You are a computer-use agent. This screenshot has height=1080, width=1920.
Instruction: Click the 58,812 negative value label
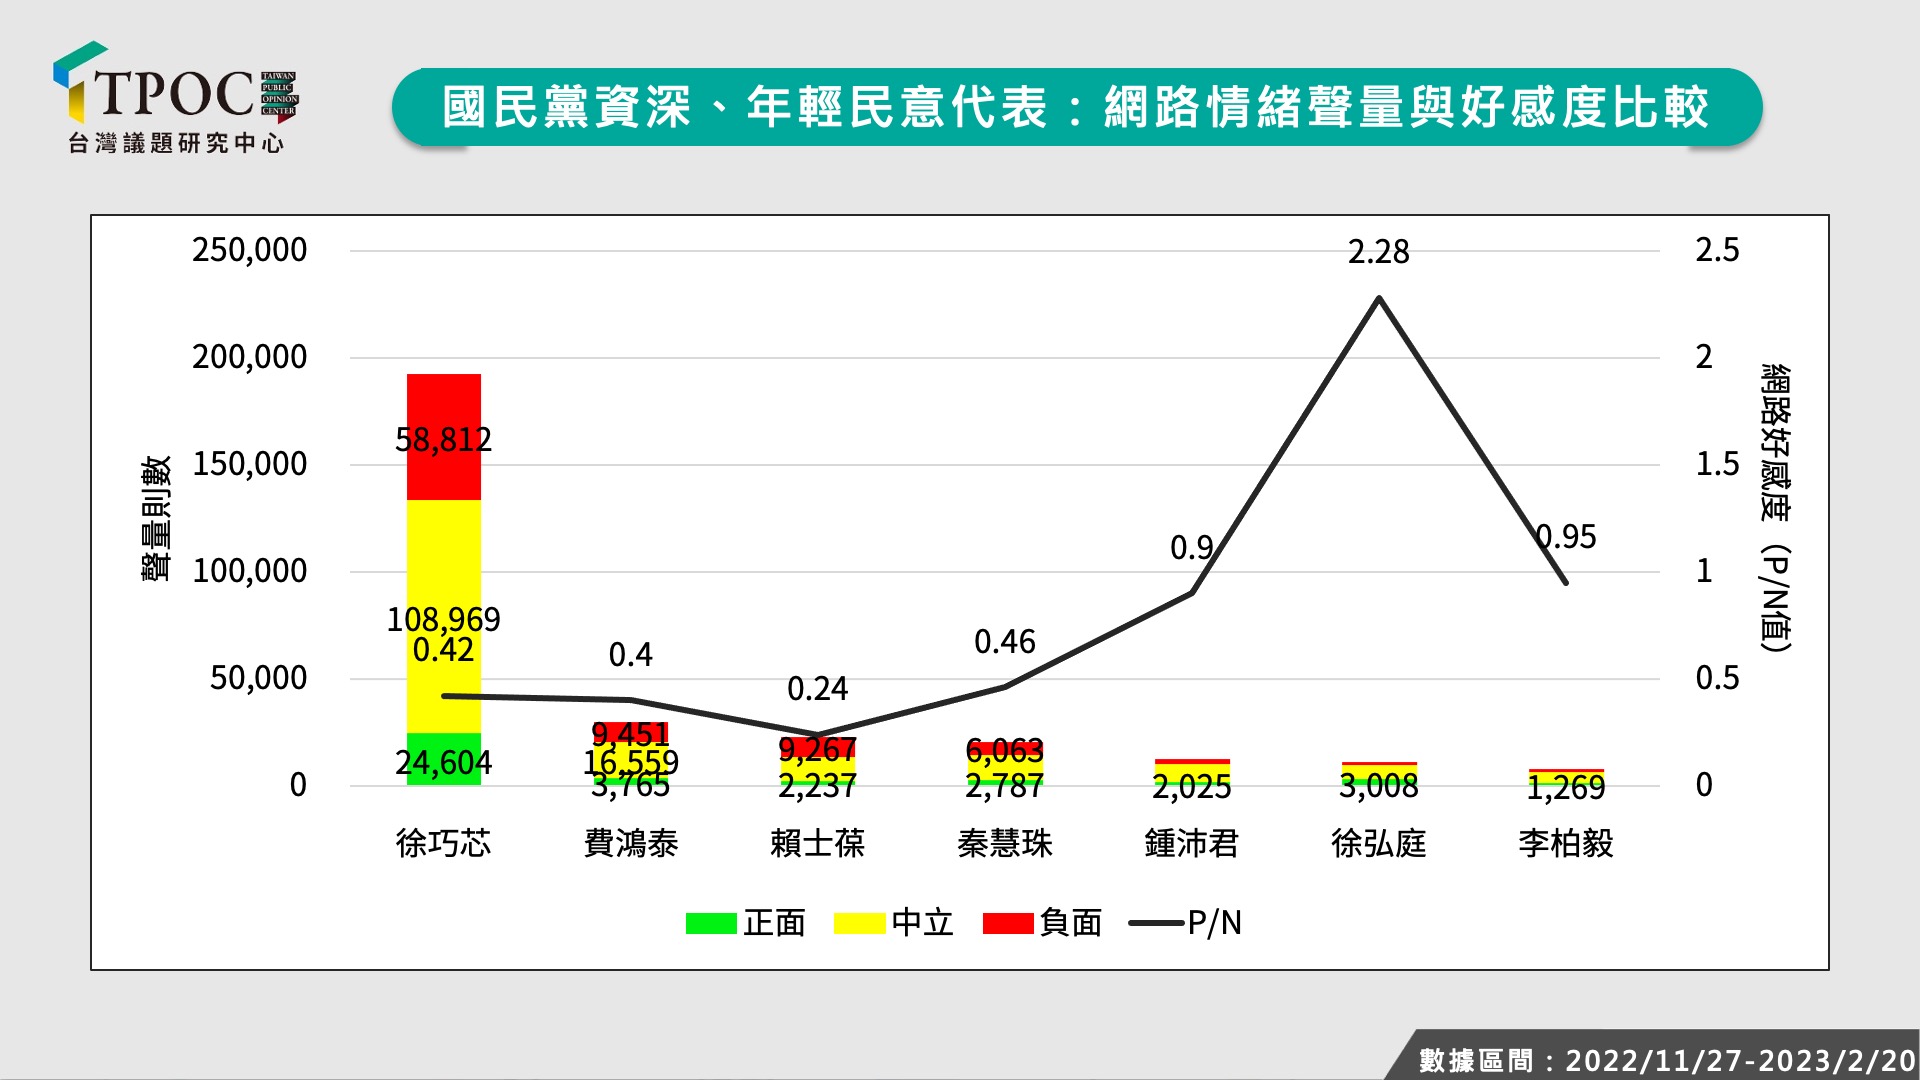coord(444,439)
